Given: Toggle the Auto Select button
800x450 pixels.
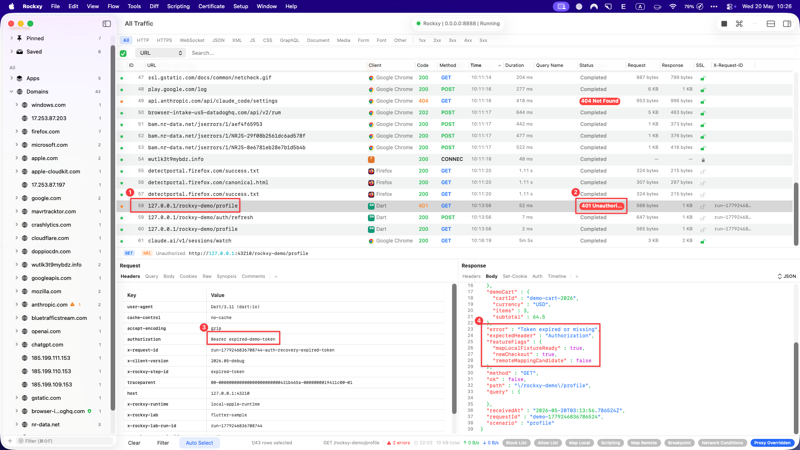Looking at the screenshot, I should click(199, 443).
